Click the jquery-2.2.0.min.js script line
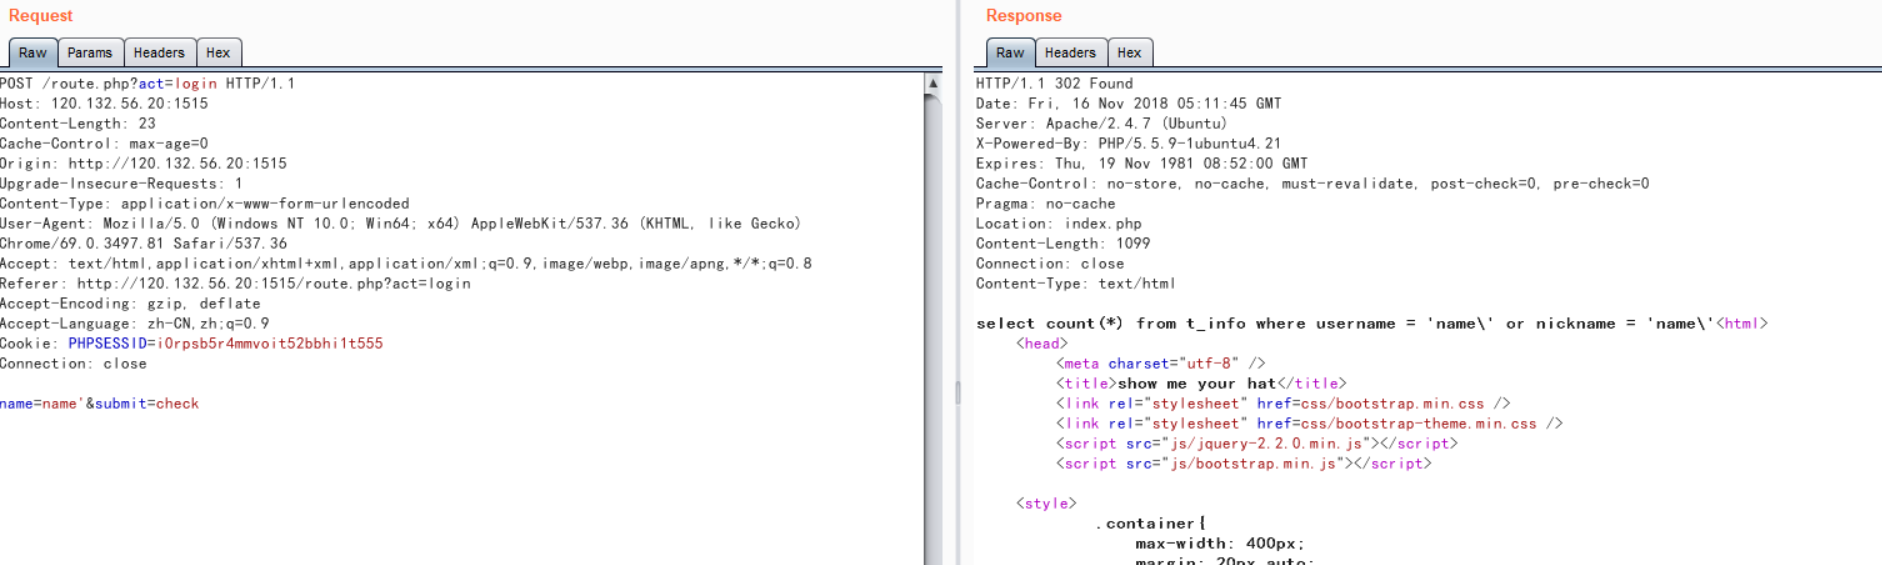 pos(1257,444)
